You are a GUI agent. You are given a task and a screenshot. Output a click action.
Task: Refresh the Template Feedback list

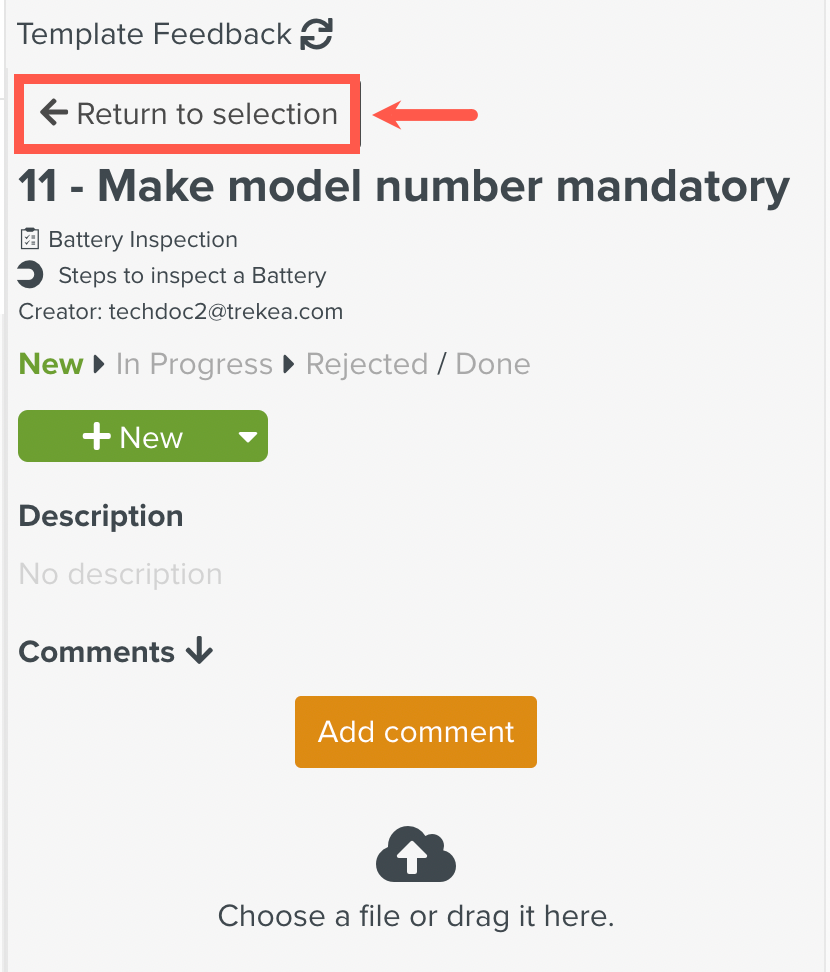click(x=315, y=33)
